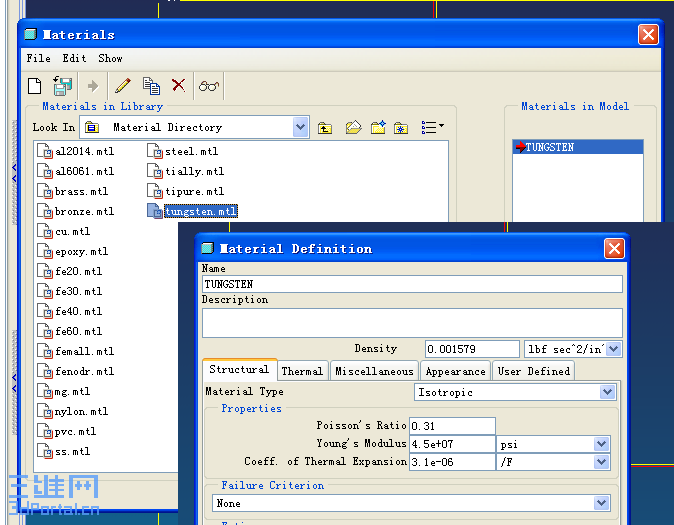This screenshot has width=674, height=525.
Task: Click the open working directory folder icon
Action: pyautogui.click(x=353, y=127)
